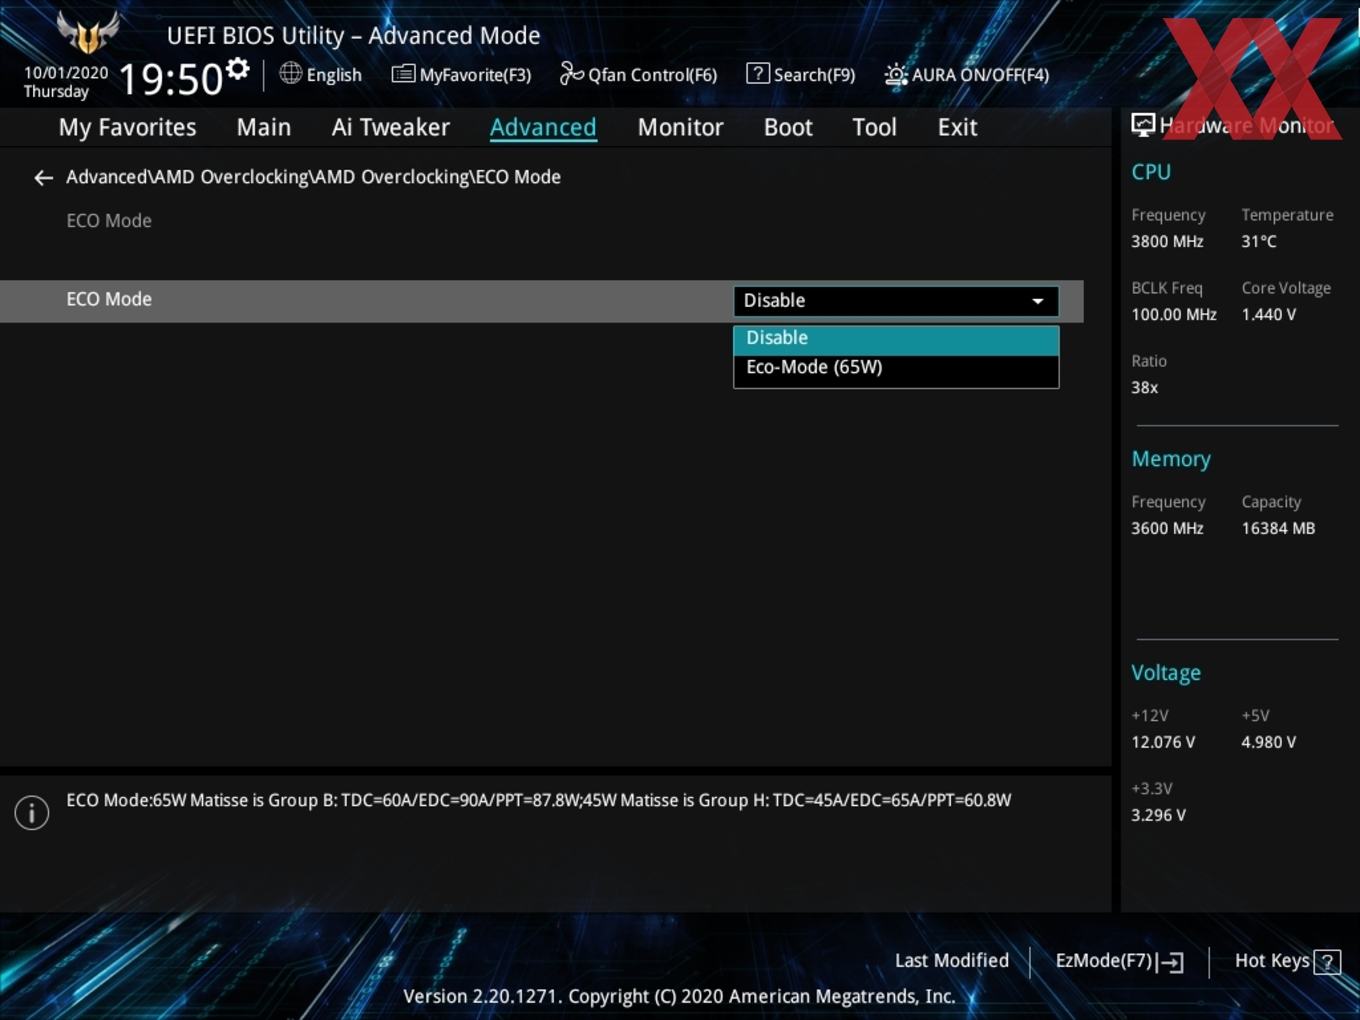The image size is (1360, 1020).
Task: Go to the Boot tab
Action: [x=788, y=127]
